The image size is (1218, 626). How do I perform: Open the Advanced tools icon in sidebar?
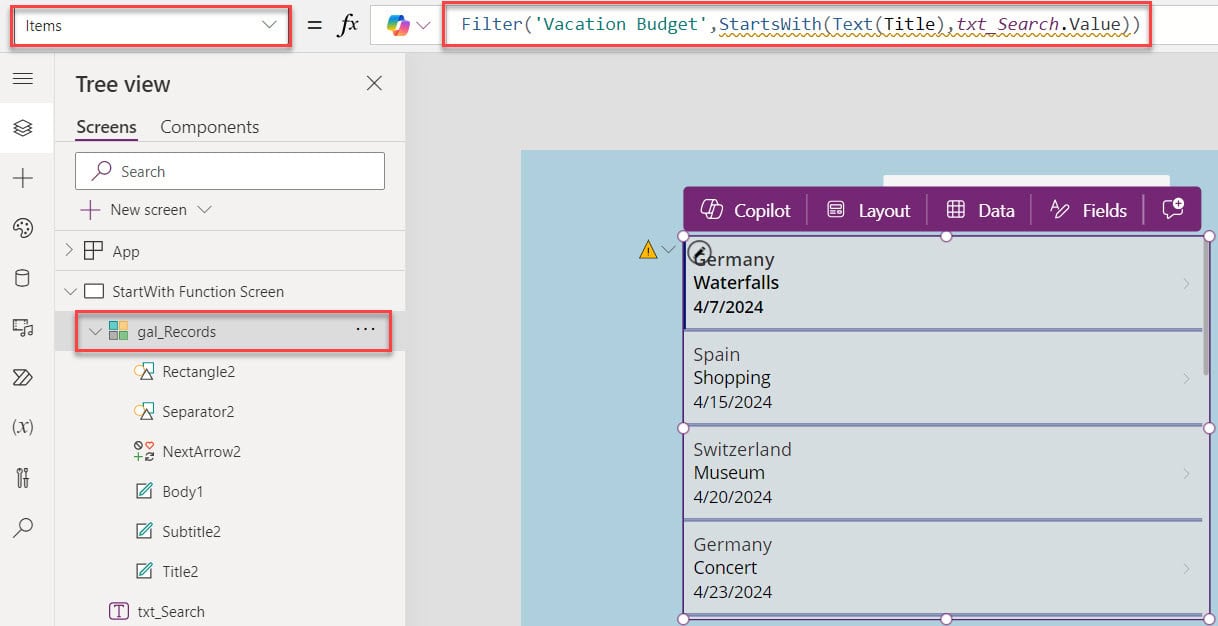(23, 477)
